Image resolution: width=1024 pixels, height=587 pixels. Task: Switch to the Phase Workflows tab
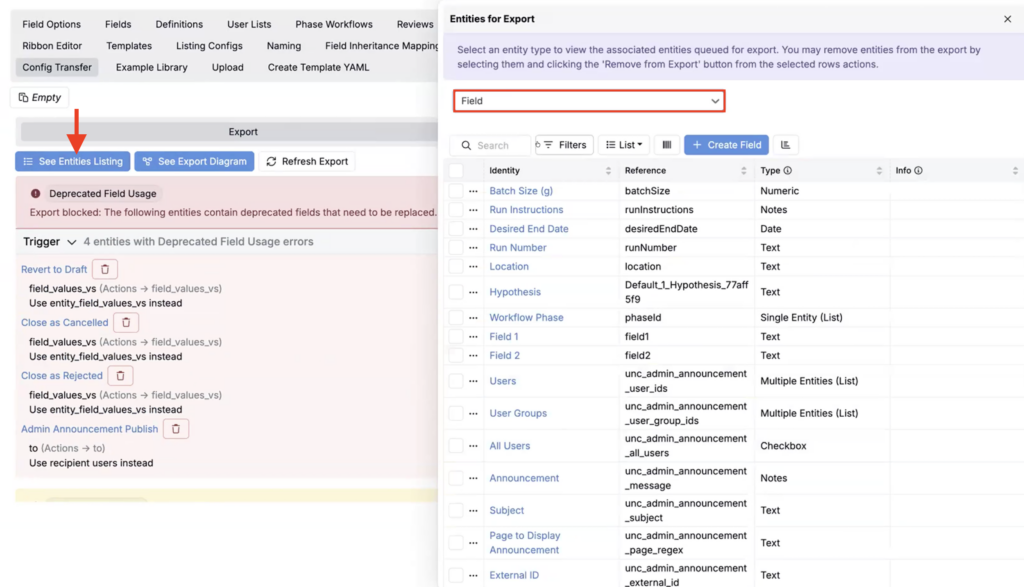pos(333,24)
